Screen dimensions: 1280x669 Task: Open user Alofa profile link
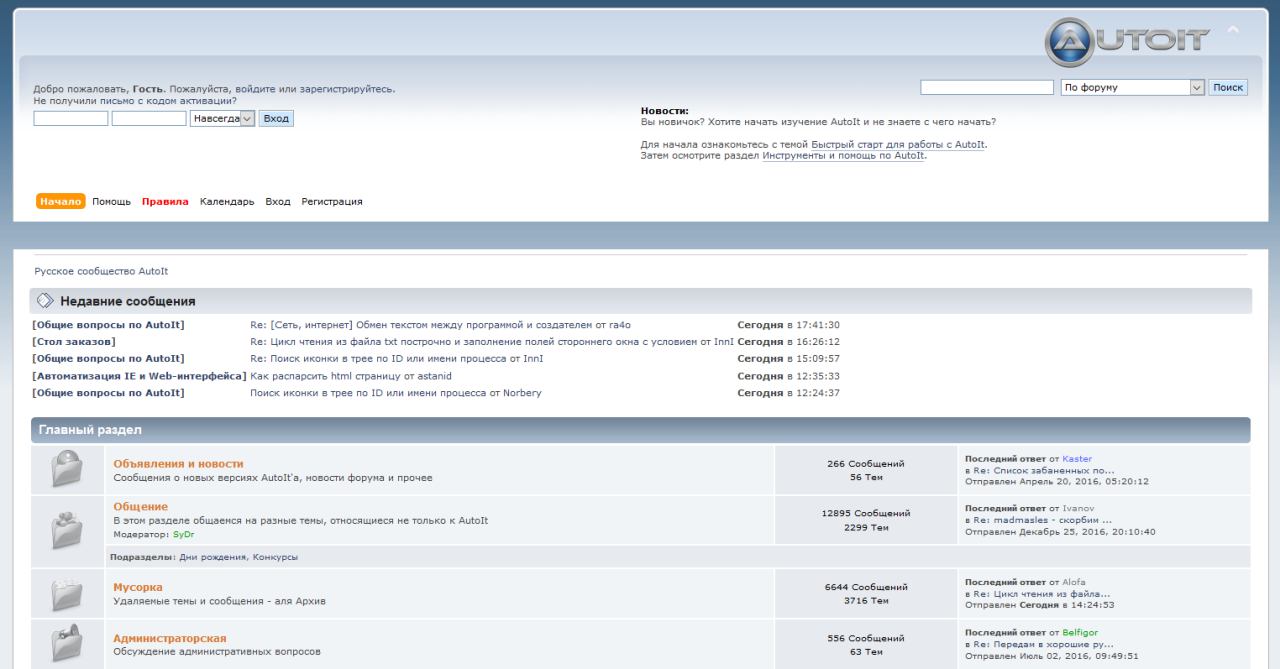[x=1074, y=582]
